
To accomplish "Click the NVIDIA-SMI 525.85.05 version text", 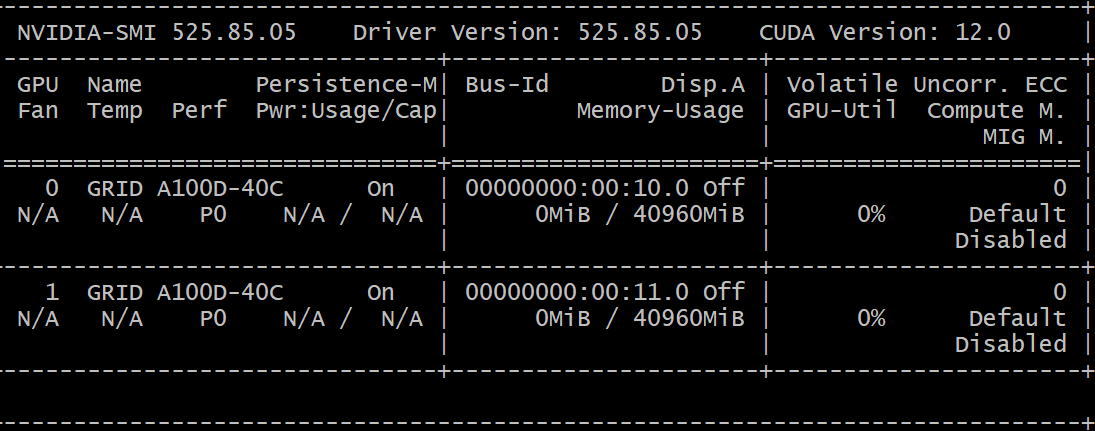I will (156, 32).
